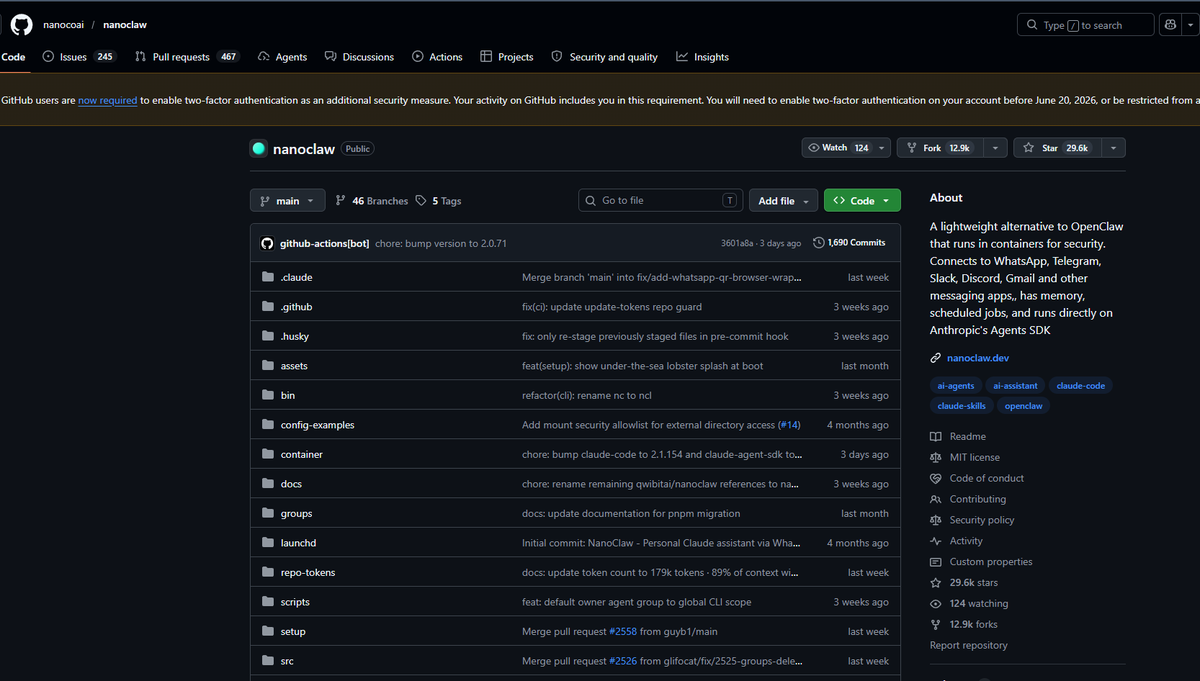
Task: Open the nanoclaw.dev website link
Action: tap(977, 358)
